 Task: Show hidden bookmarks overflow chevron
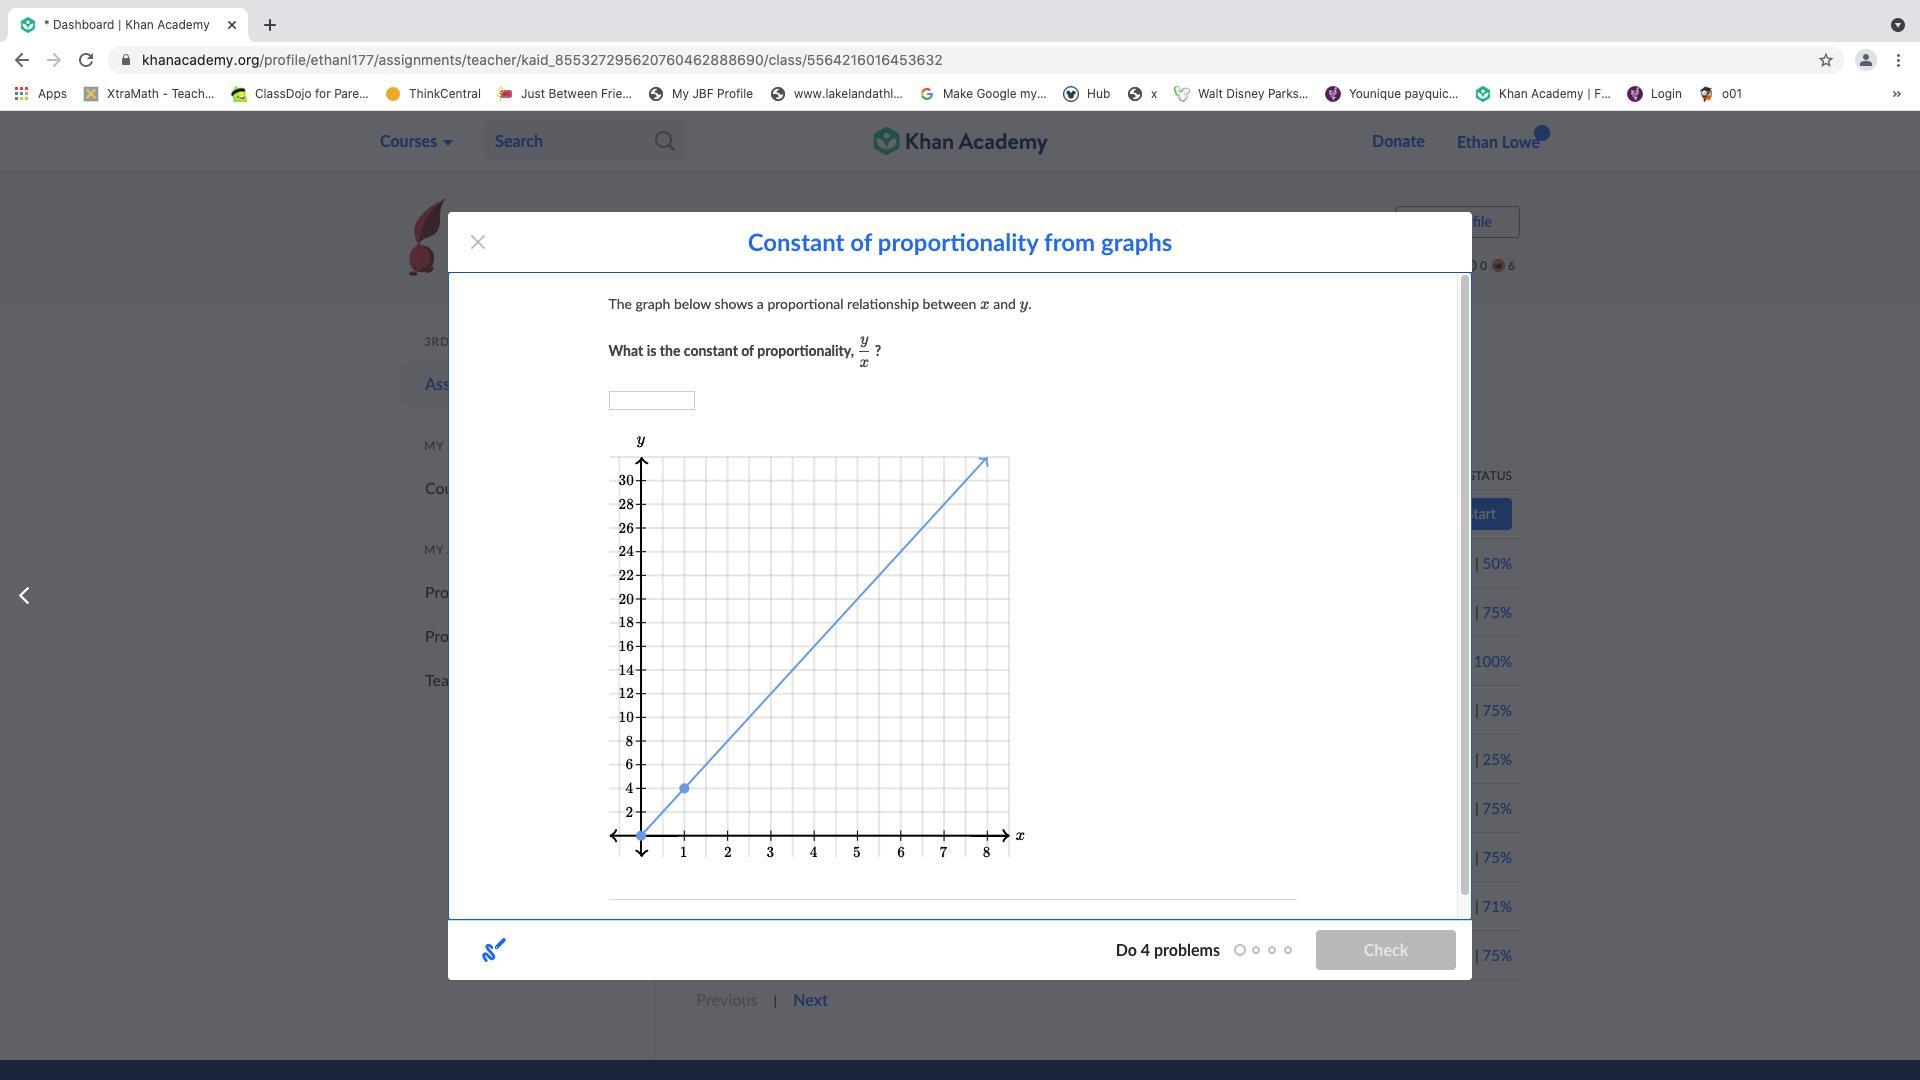[1896, 94]
